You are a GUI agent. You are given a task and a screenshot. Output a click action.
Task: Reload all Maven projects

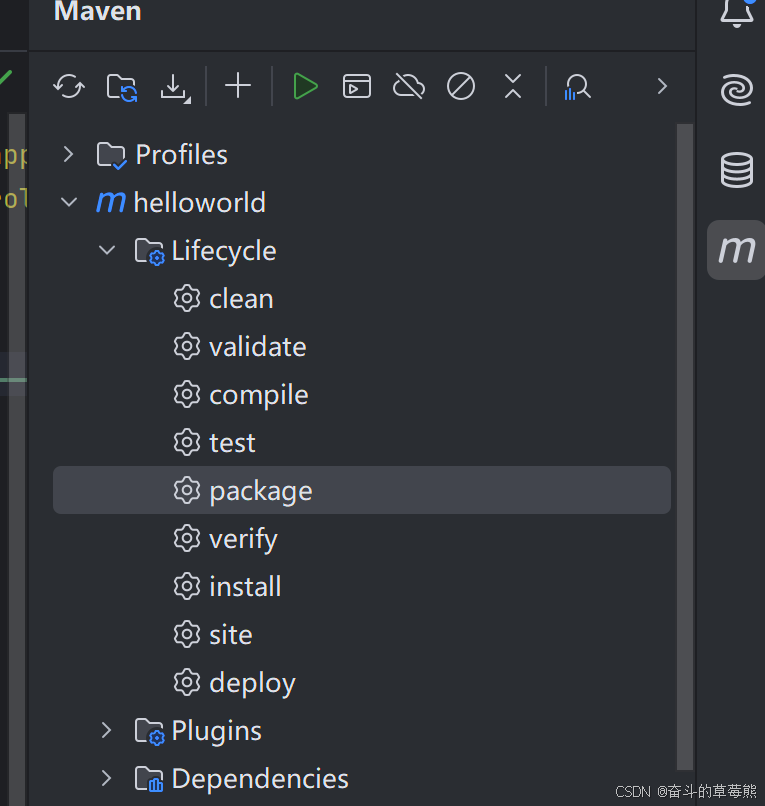tap(69, 86)
